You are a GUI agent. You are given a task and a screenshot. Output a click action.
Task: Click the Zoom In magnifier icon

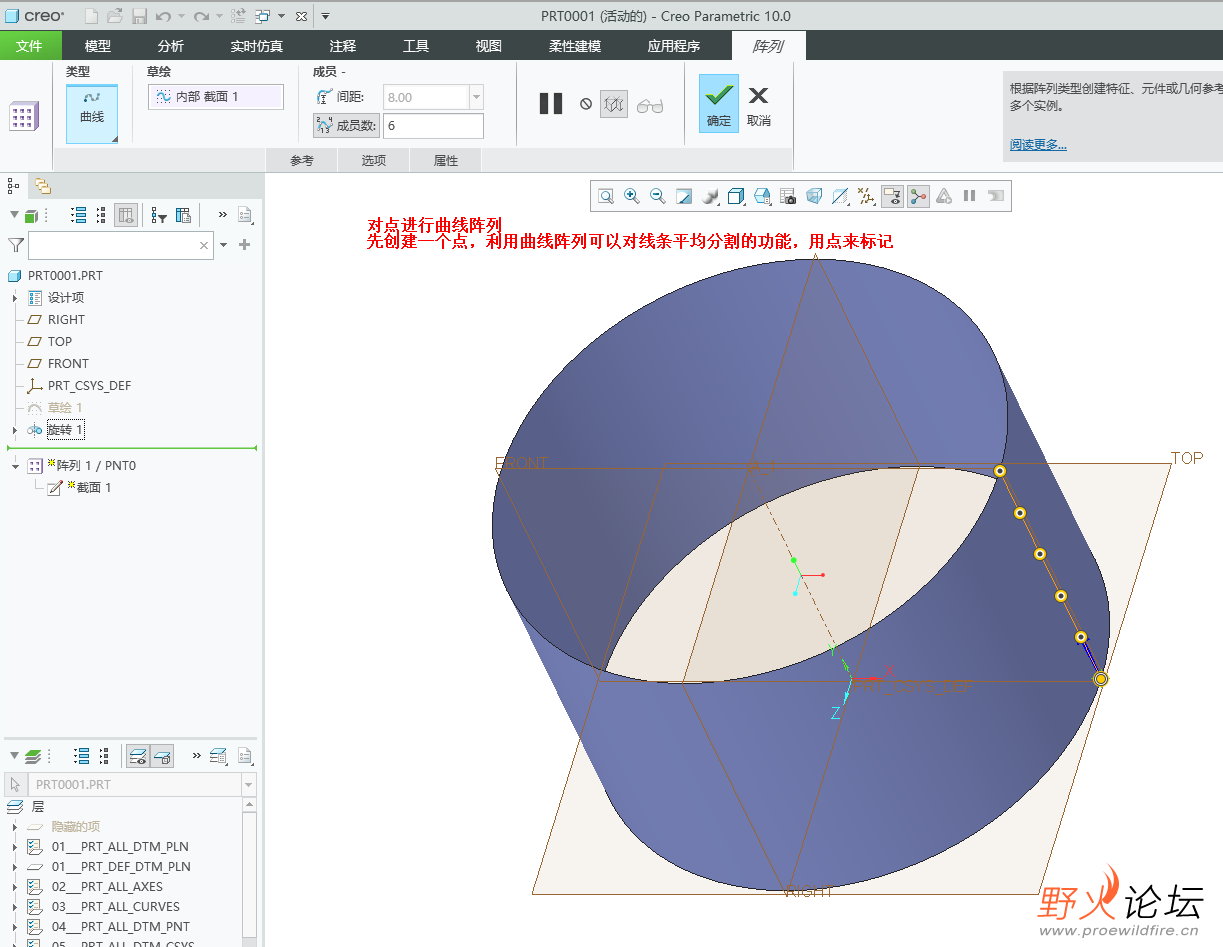point(632,196)
